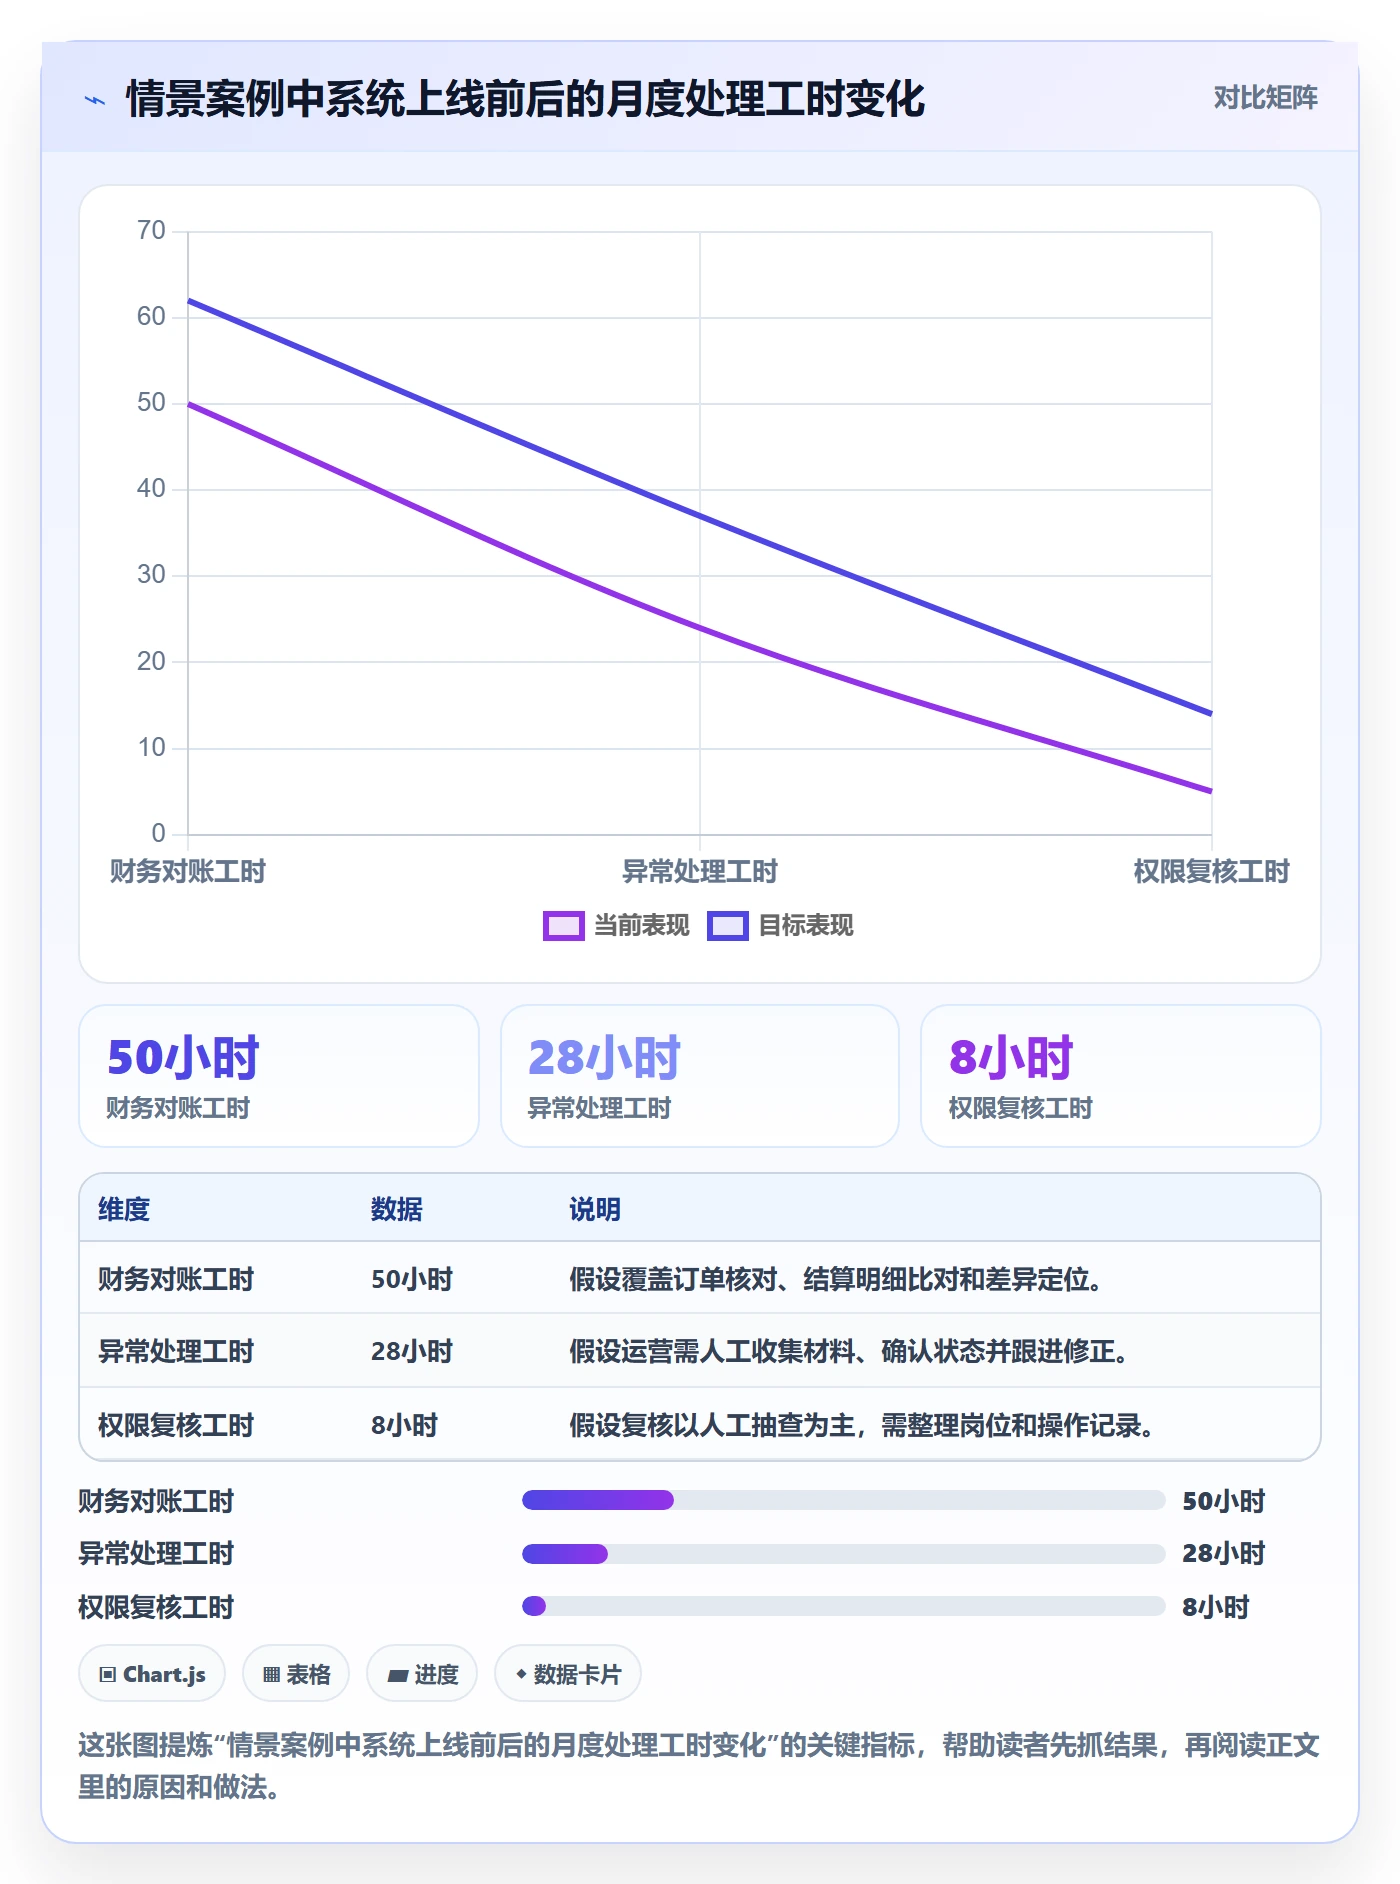The width and height of the screenshot is (1400, 1884).
Task: Click table cell 50小时
Action: [x=412, y=1279]
